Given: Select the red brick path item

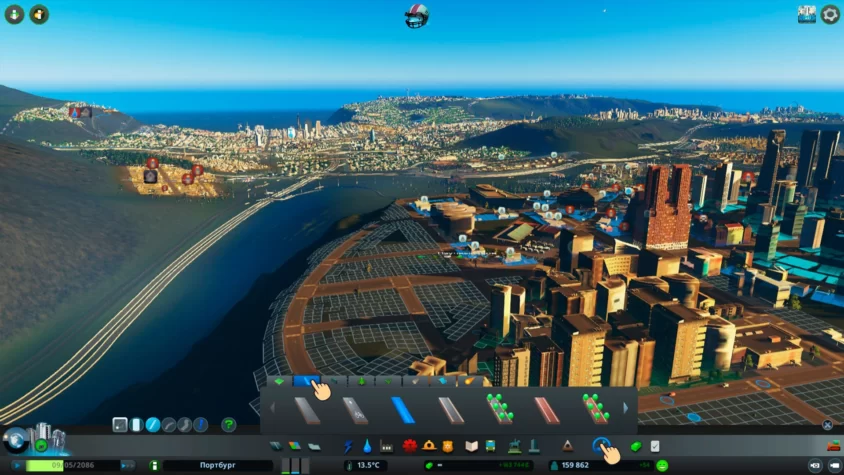Looking at the screenshot, I should pos(547,410).
